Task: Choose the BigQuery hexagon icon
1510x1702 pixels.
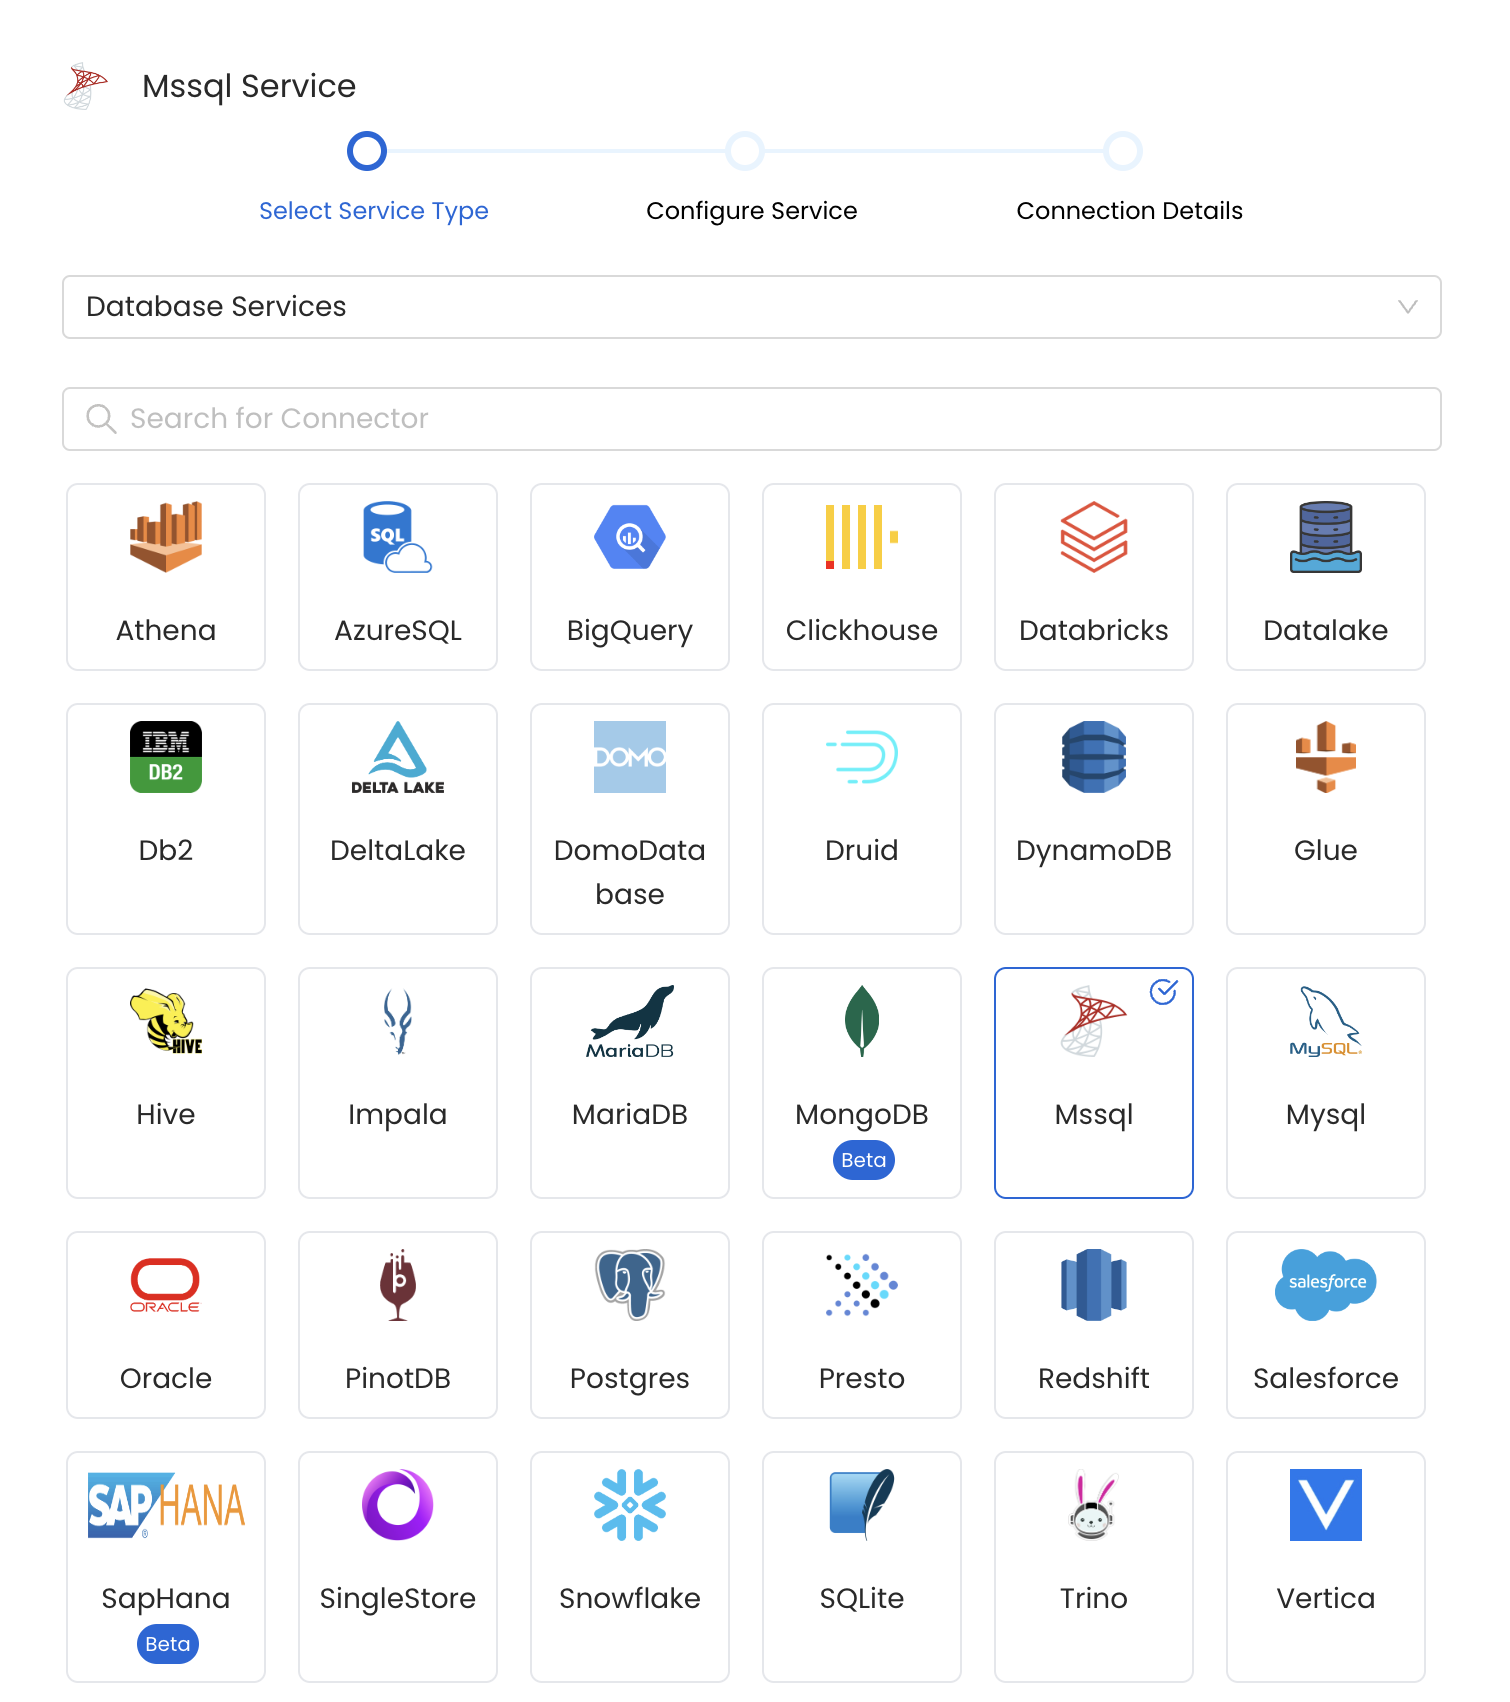Action: pyautogui.click(x=629, y=537)
